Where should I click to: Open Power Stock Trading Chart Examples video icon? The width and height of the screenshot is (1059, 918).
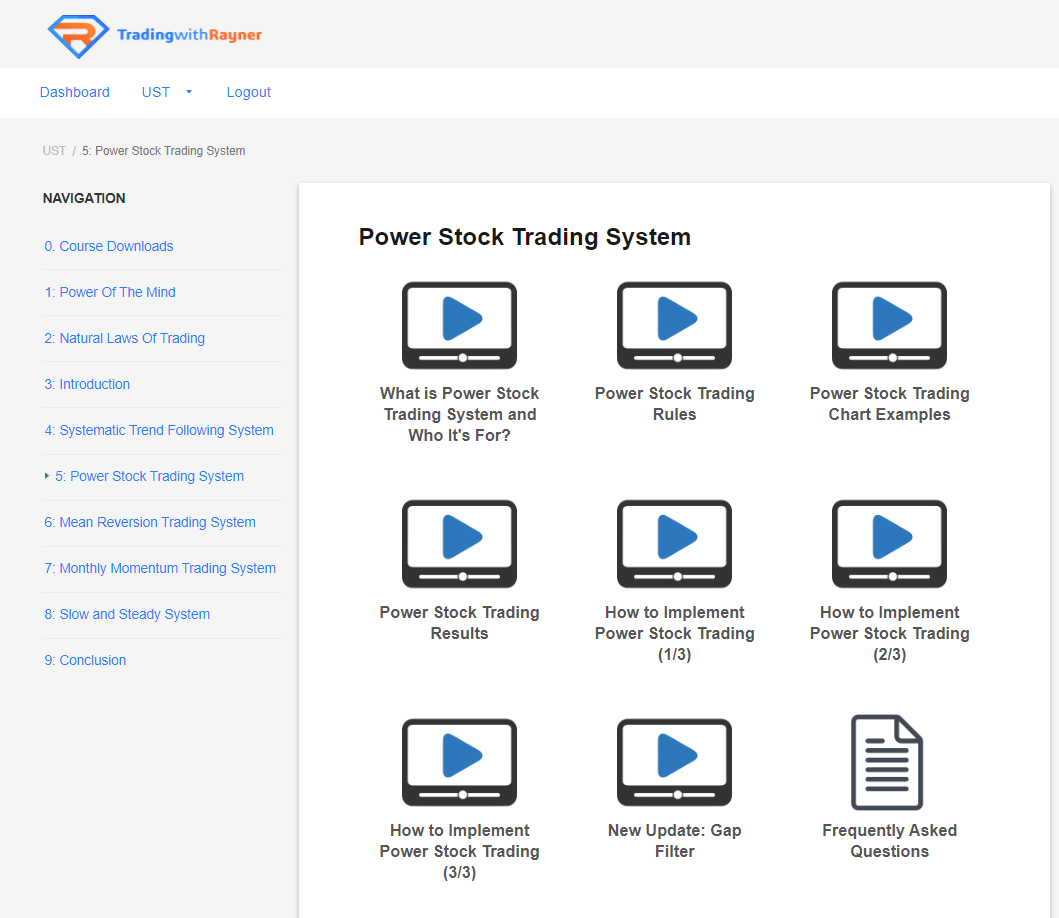889,325
